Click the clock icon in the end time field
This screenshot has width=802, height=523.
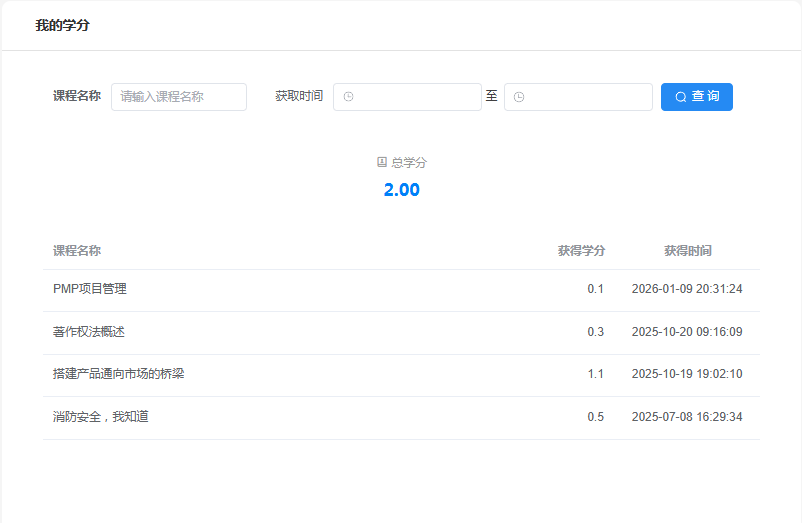(519, 97)
